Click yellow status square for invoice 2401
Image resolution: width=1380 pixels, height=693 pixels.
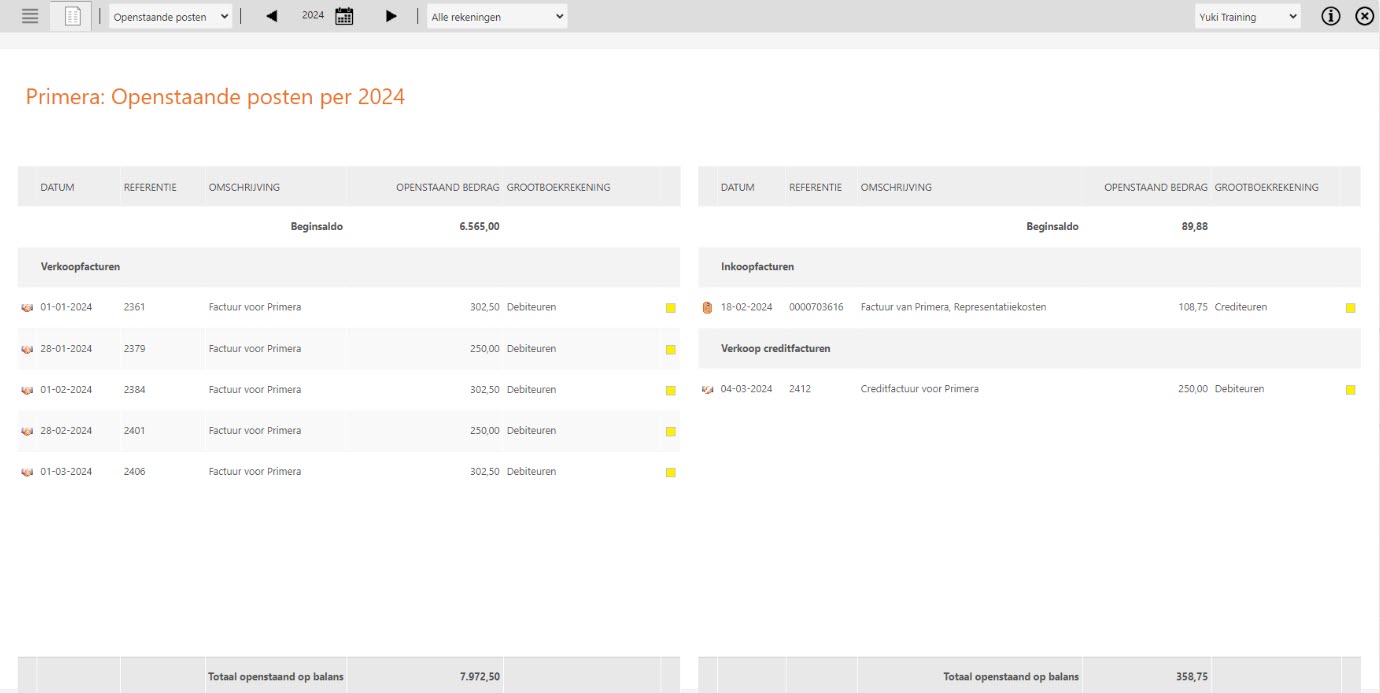670,431
